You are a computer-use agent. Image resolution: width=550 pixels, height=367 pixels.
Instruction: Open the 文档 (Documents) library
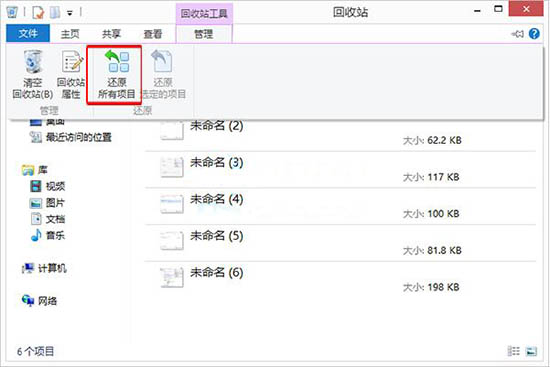[47, 219]
